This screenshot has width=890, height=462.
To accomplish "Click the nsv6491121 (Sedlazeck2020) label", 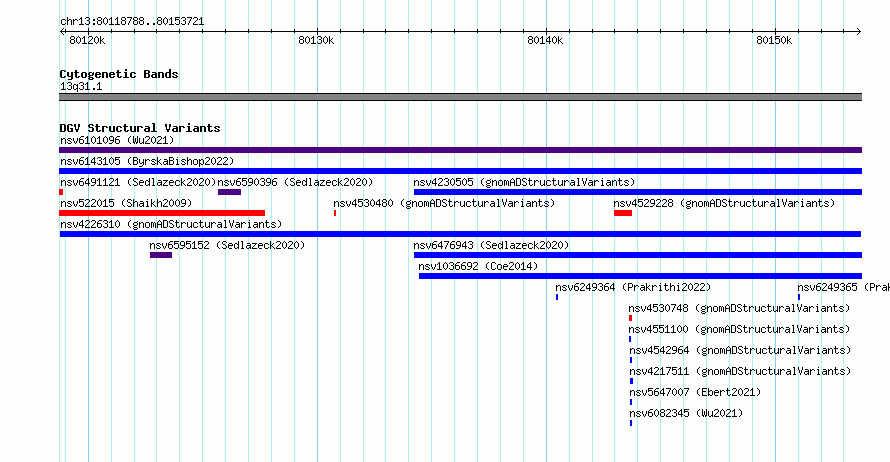I will pyautogui.click(x=138, y=182).
